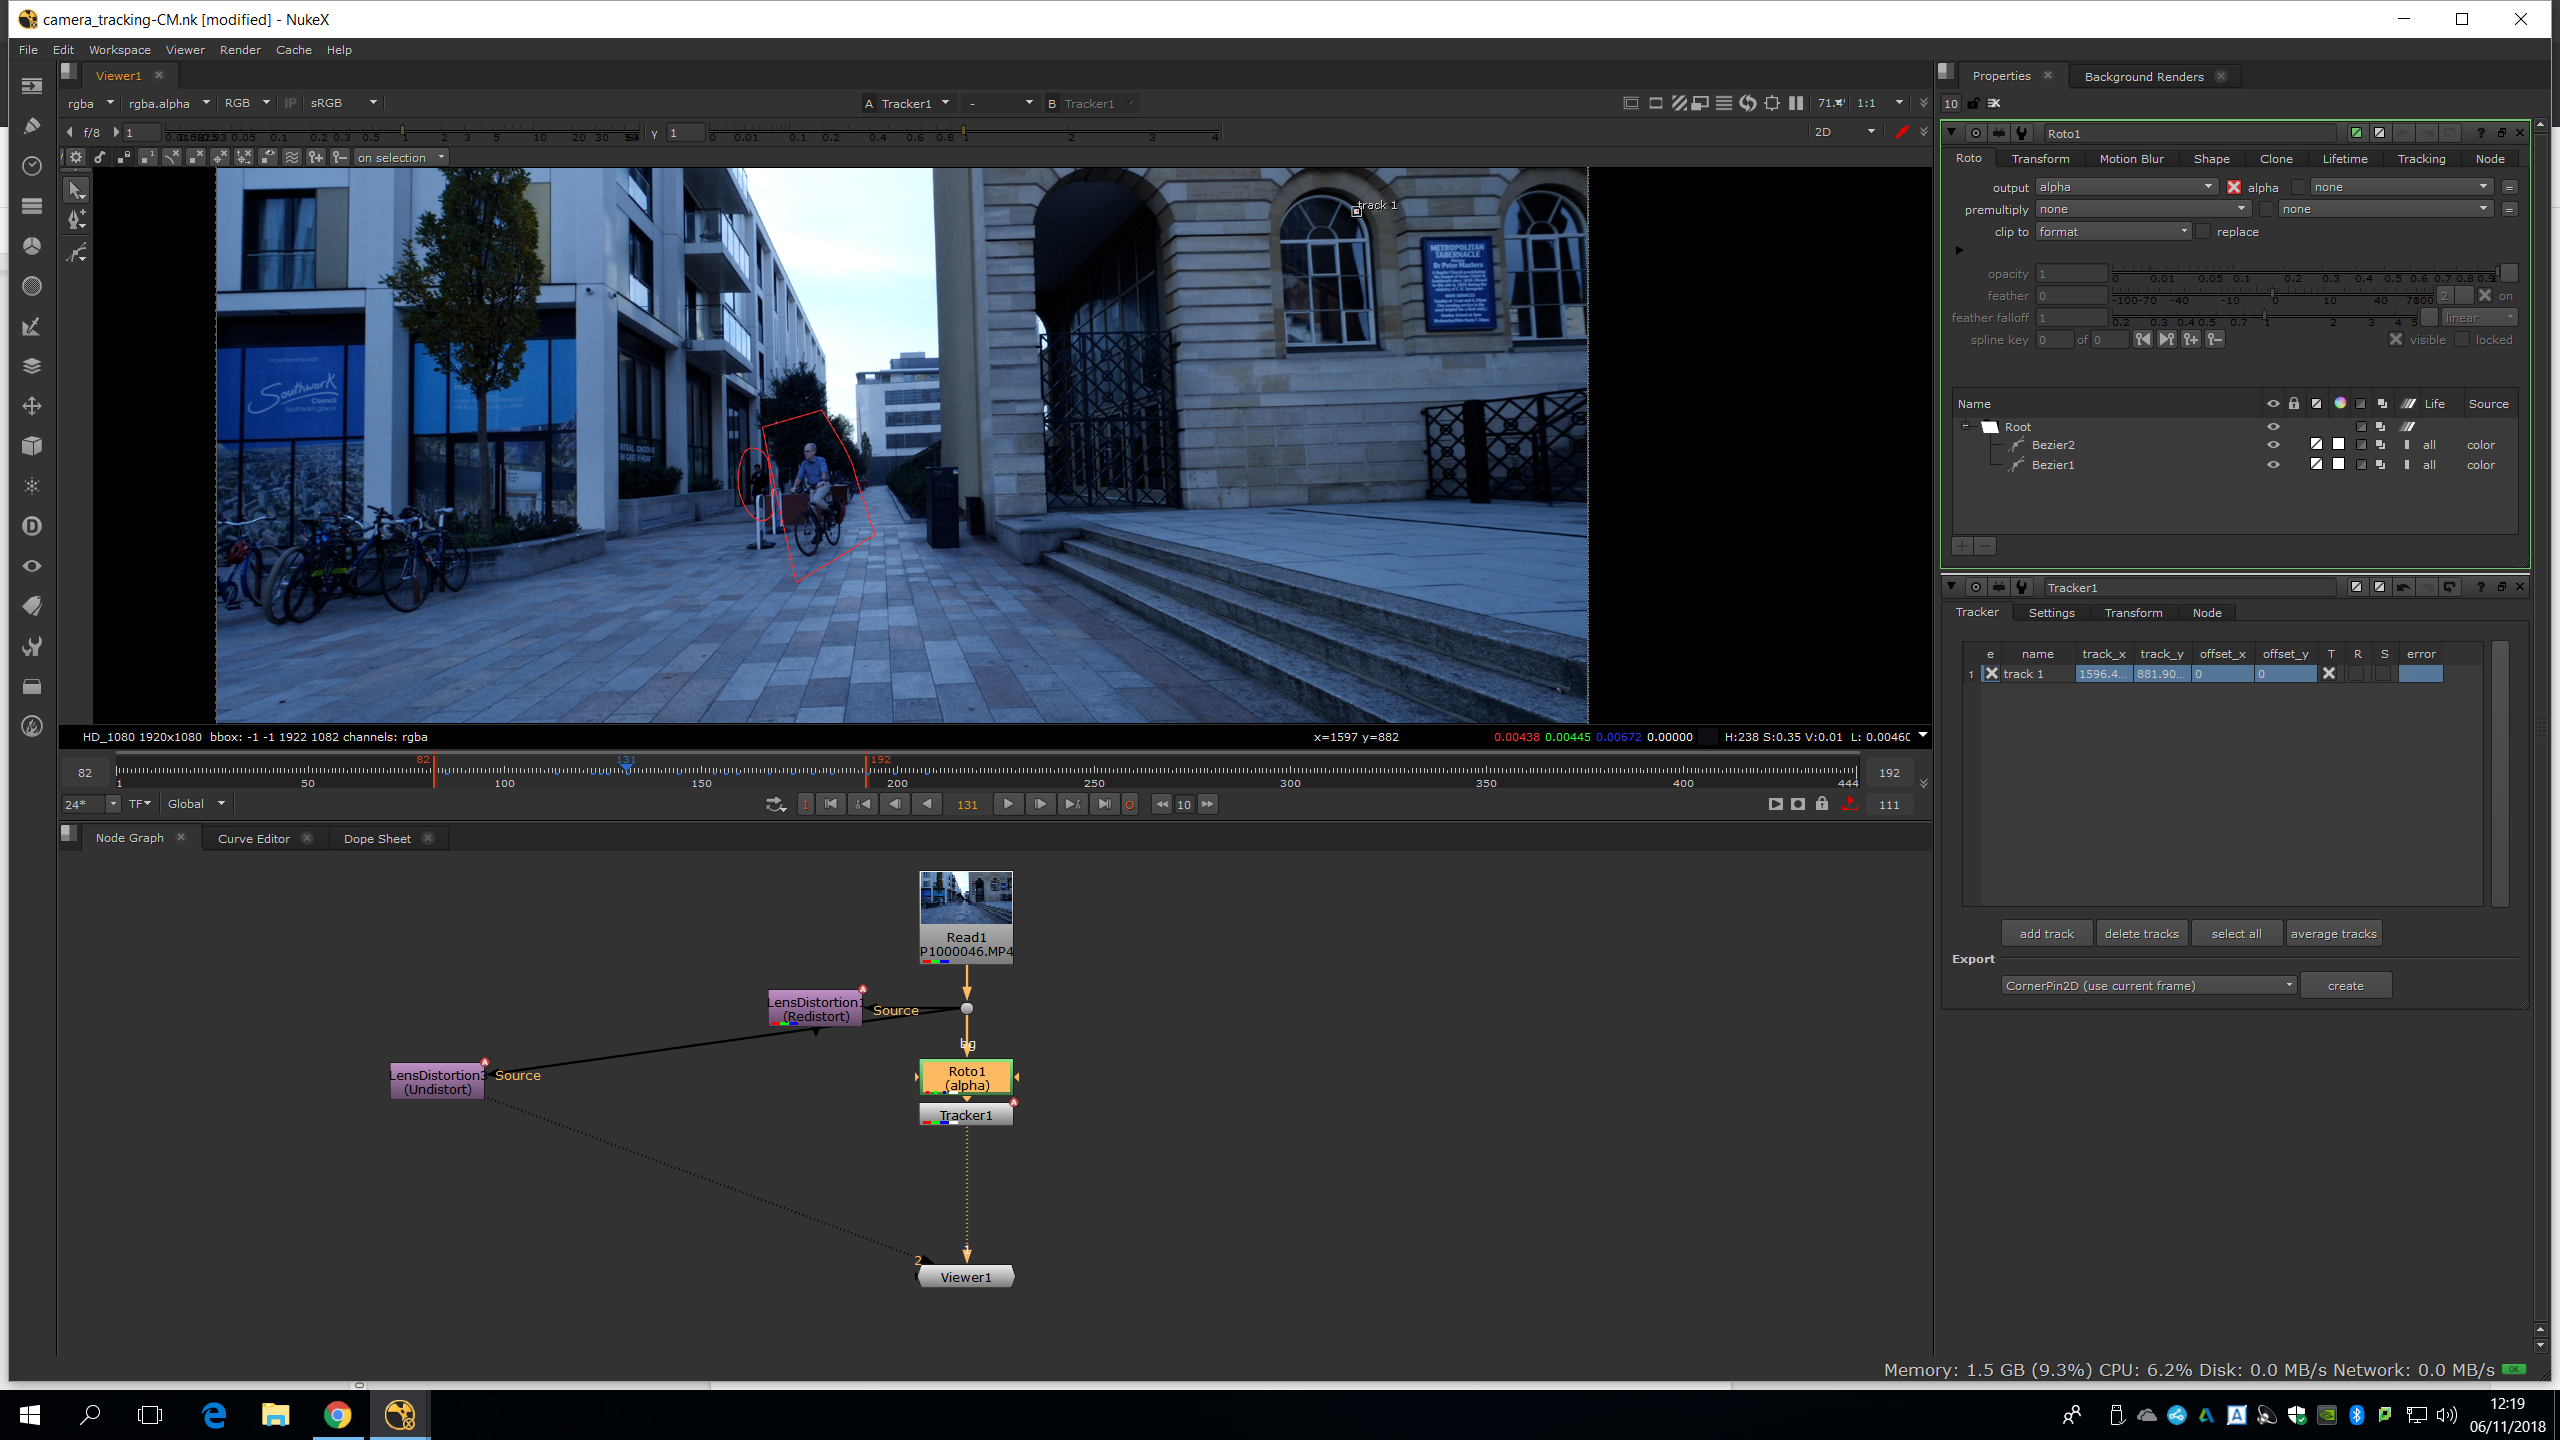Open Chrome from the Windows taskbar
The image size is (2560, 1440).
pyautogui.click(x=337, y=1415)
